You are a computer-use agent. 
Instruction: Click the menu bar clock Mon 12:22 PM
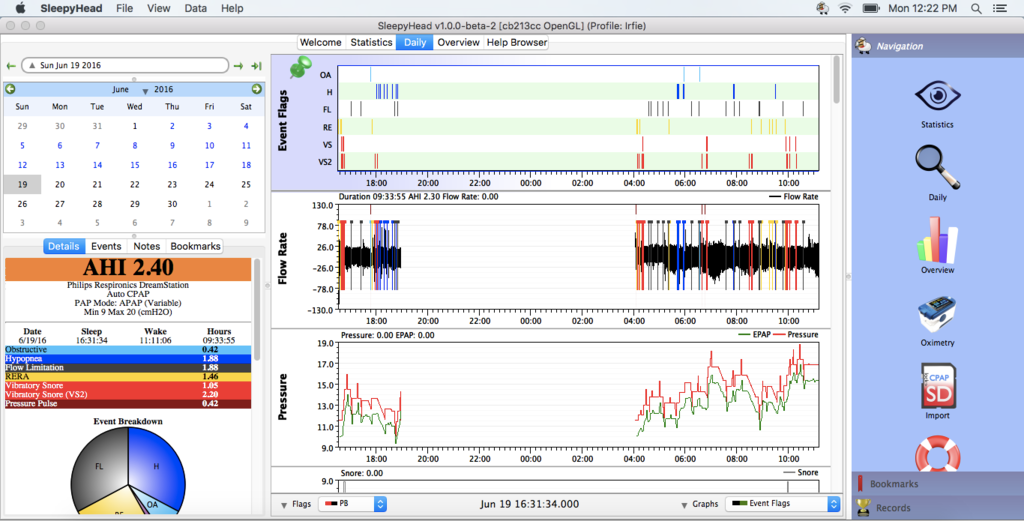pyautogui.click(x=923, y=8)
